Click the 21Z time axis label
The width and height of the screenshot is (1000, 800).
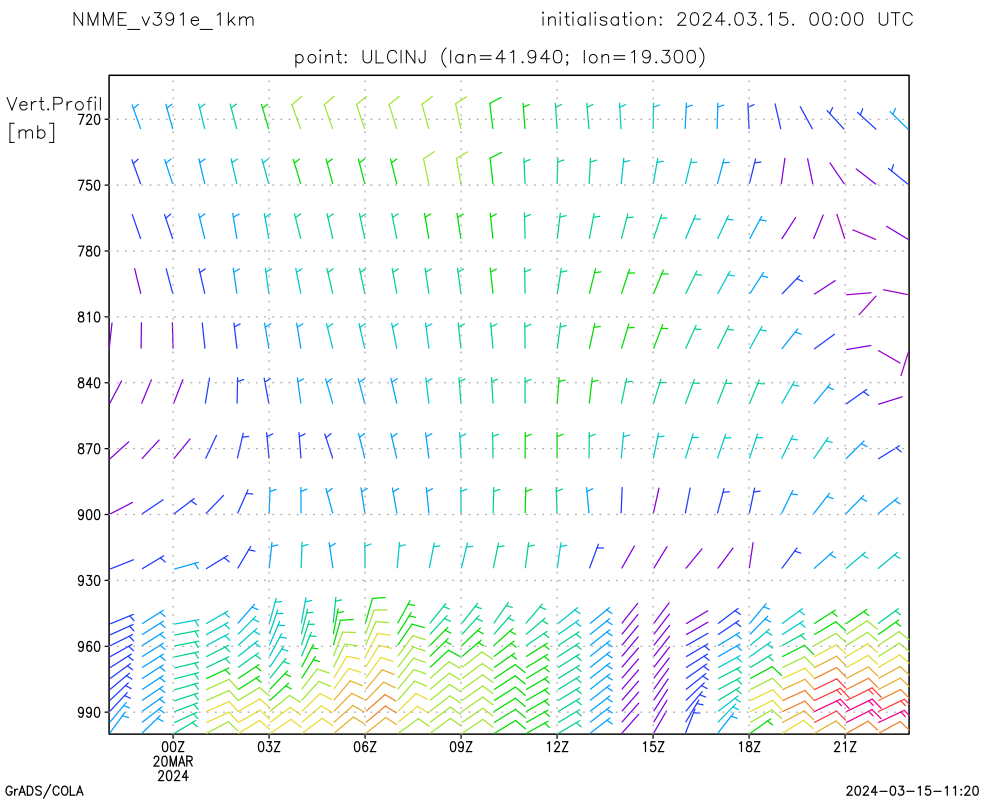(845, 747)
